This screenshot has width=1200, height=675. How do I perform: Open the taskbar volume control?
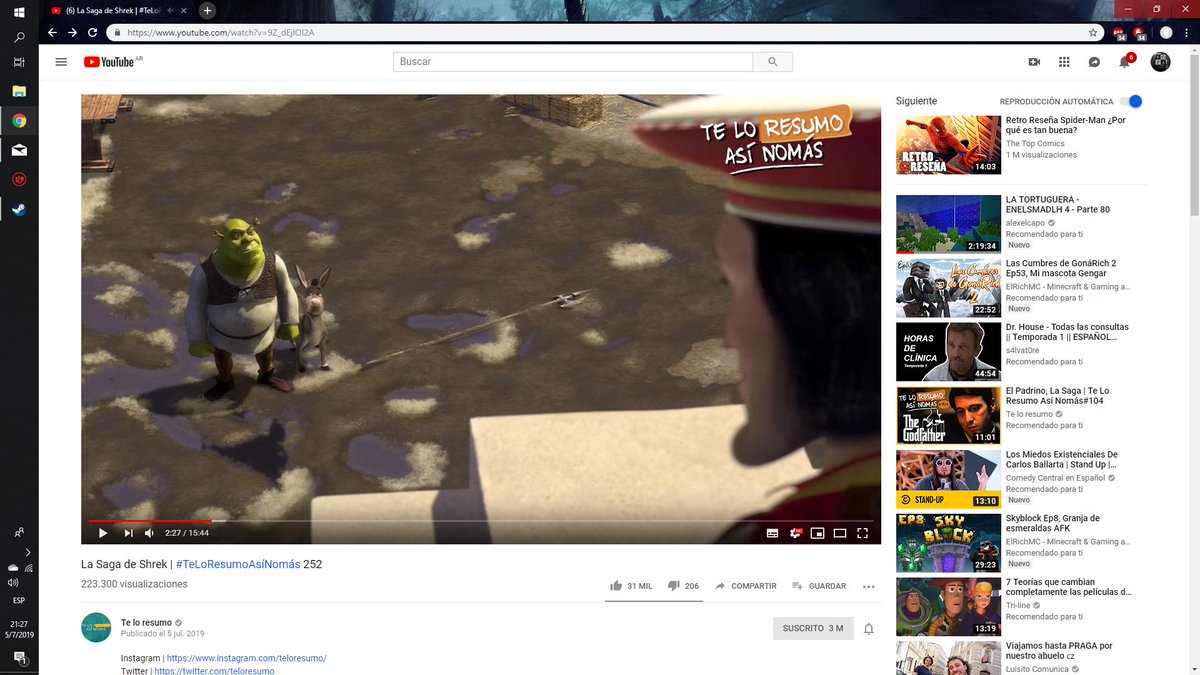point(12,582)
